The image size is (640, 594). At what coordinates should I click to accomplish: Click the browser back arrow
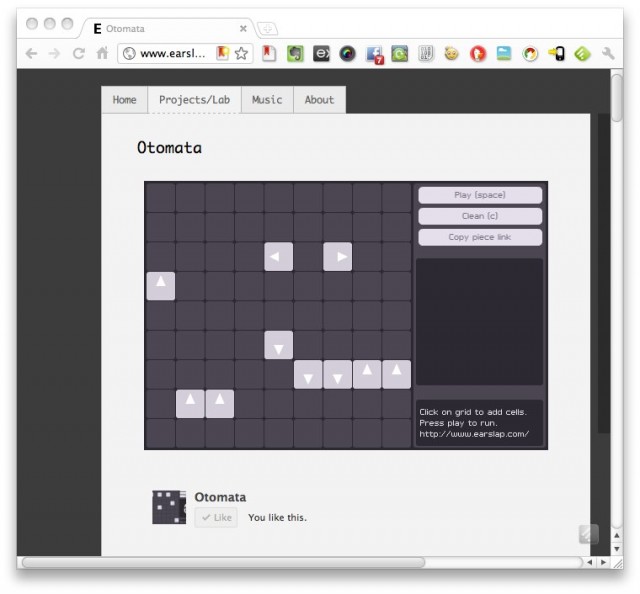(31, 54)
